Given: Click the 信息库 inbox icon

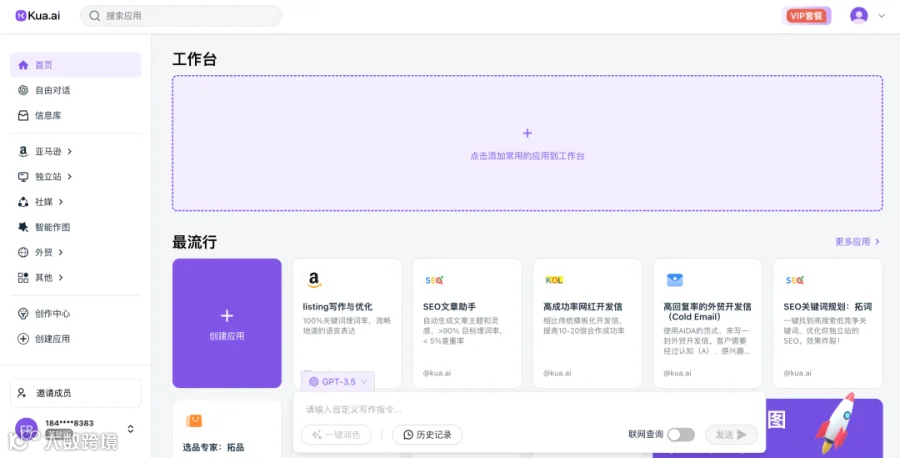Looking at the screenshot, I should pos(23,115).
